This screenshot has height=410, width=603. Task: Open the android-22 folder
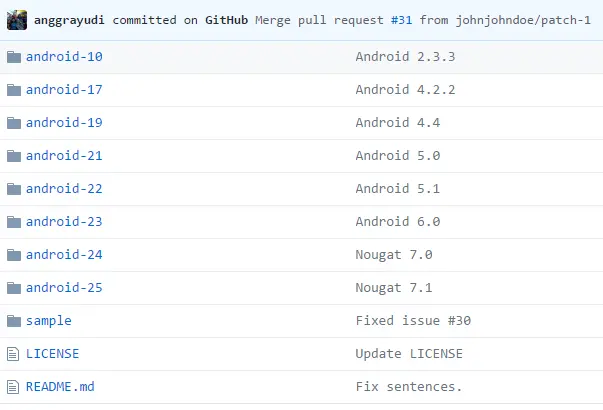click(x=64, y=189)
